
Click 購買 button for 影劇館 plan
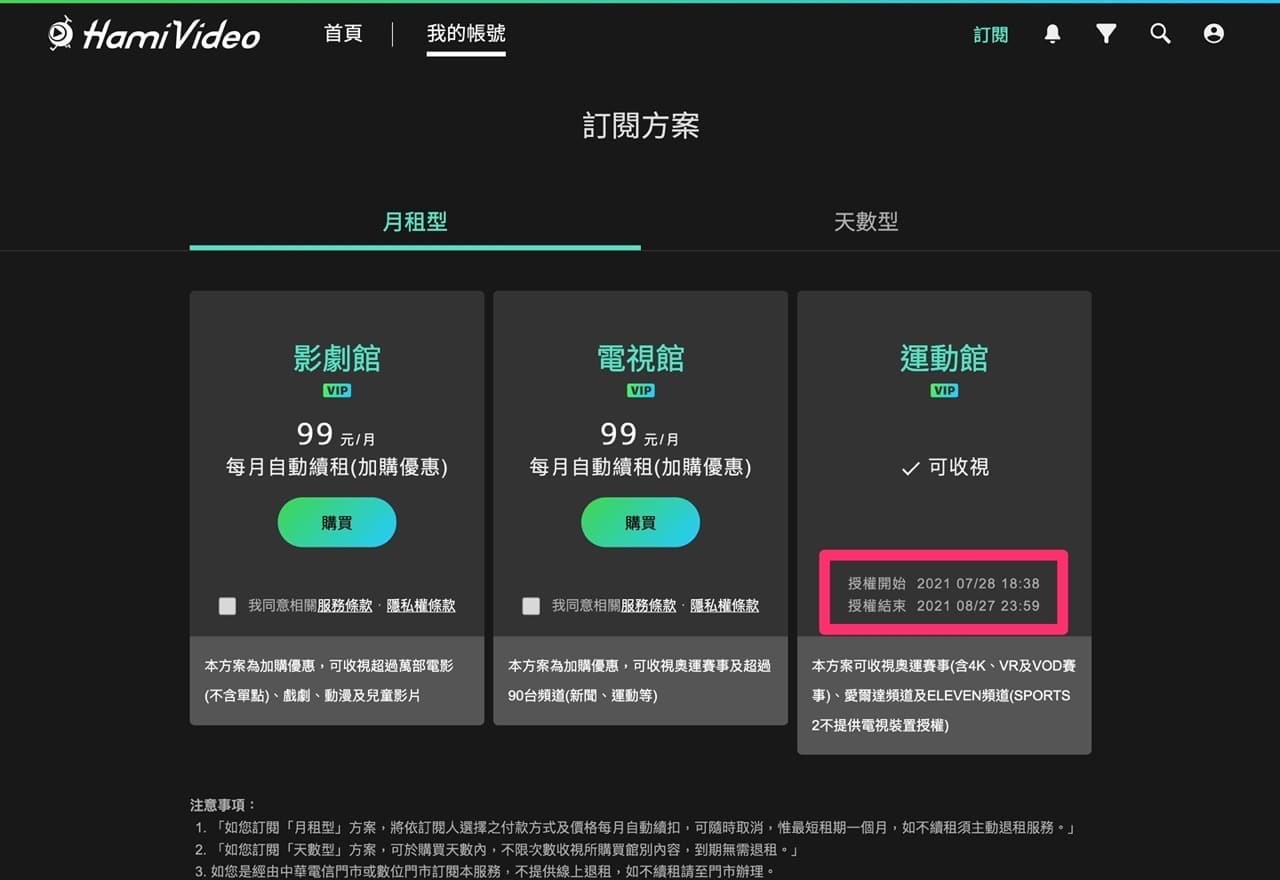[337, 522]
